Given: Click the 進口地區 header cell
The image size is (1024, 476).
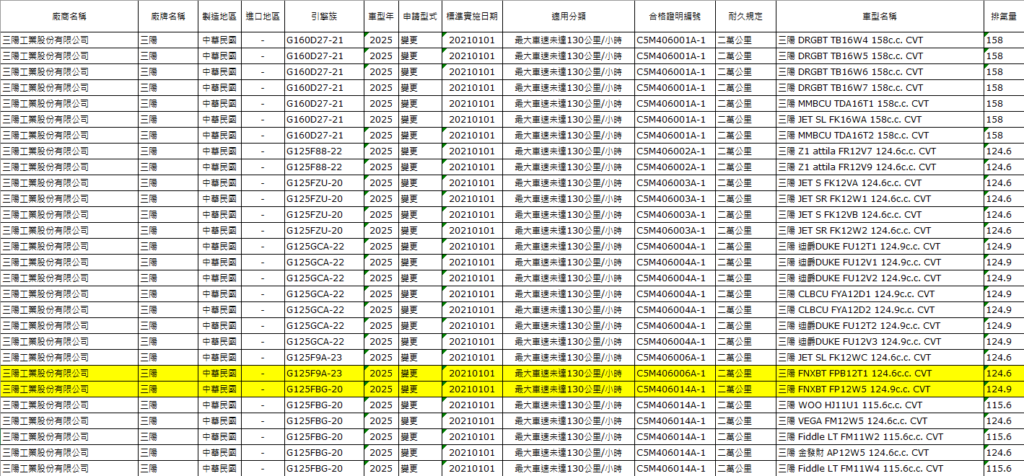Looking at the screenshot, I should coord(263,16).
